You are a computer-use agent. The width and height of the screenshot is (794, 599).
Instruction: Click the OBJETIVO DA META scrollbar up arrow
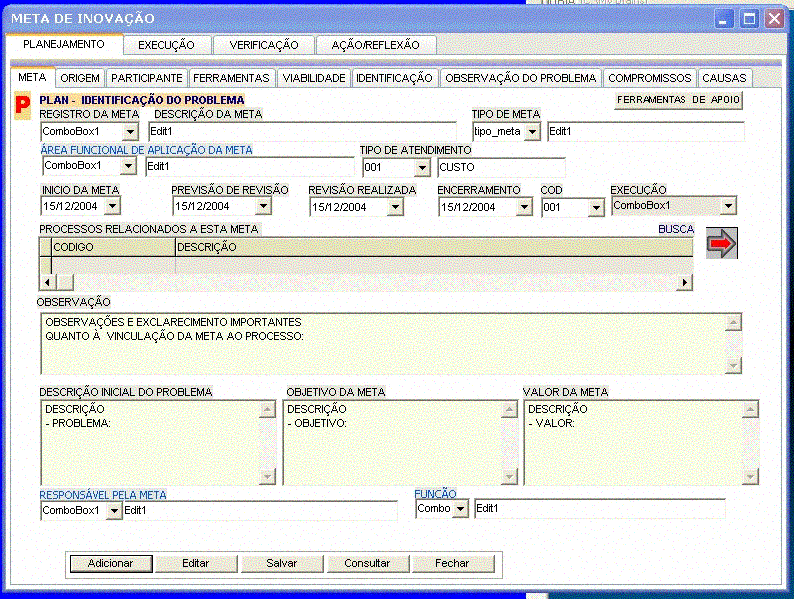point(509,410)
